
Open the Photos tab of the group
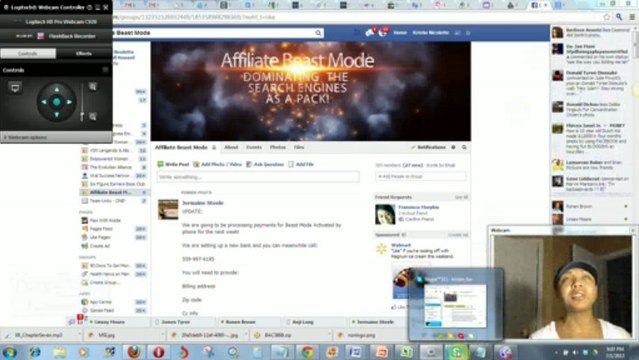tap(278, 147)
